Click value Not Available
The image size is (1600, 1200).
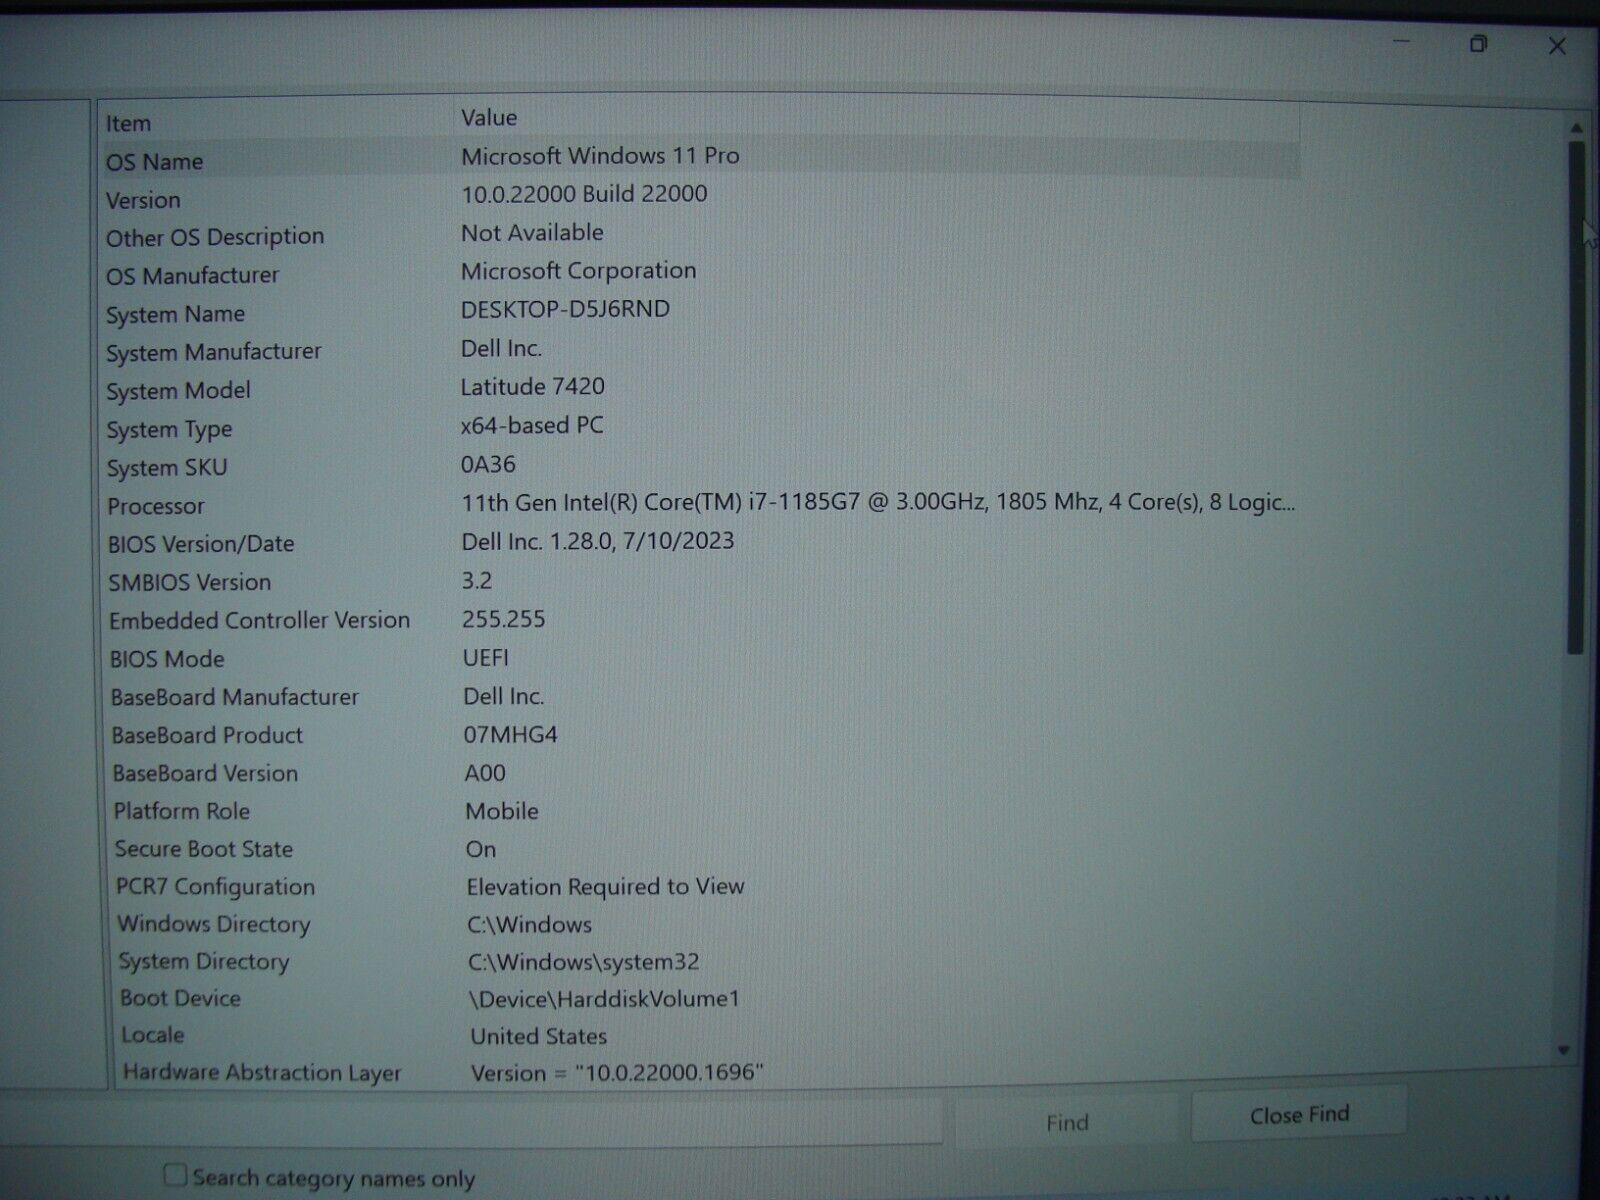pyautogui.click(x=532, y=232)
